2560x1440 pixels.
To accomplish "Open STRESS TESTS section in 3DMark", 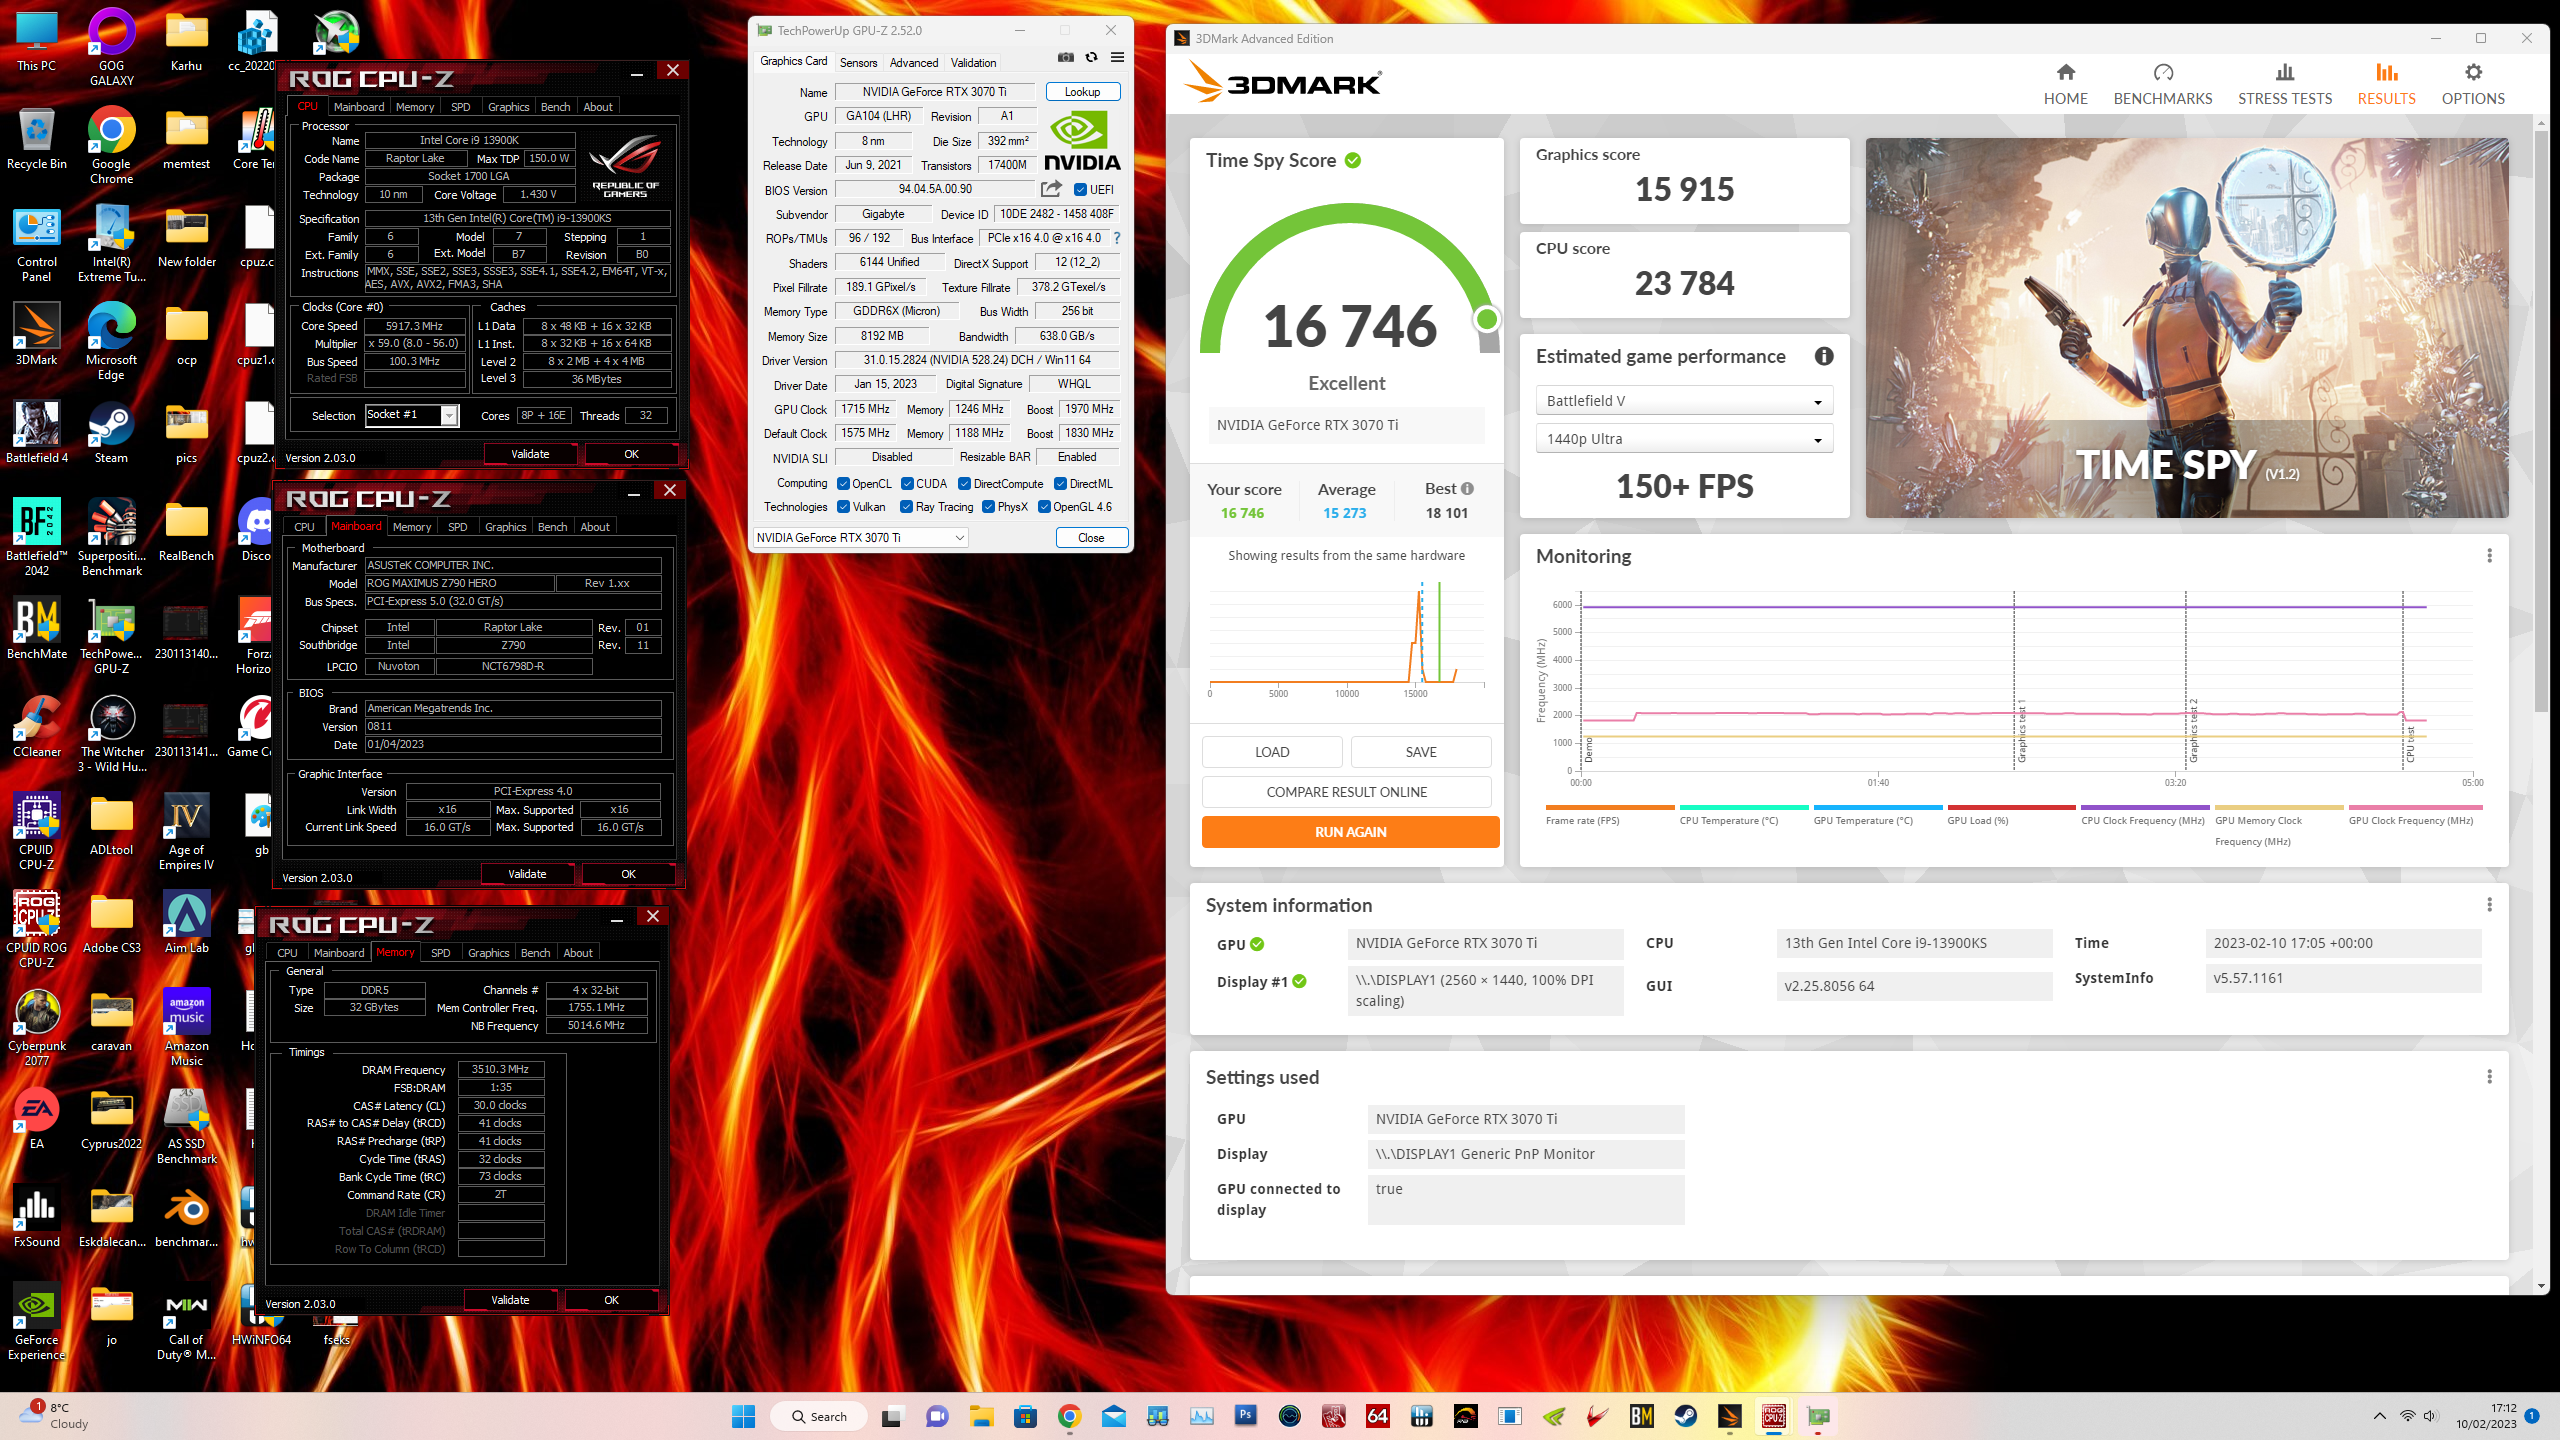I will 2284,84.
